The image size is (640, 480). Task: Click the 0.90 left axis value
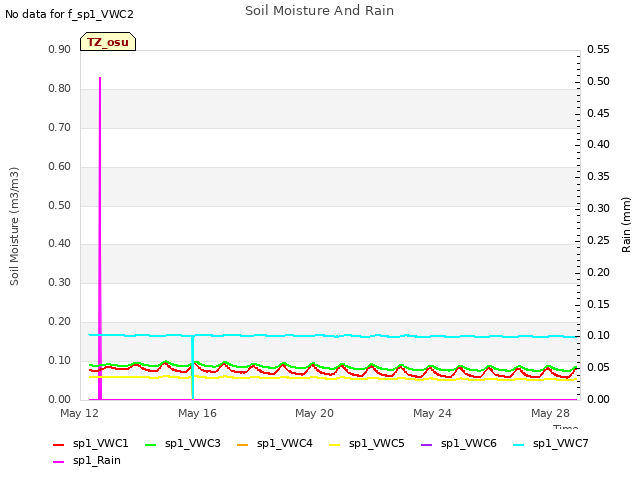coord(60,49)
